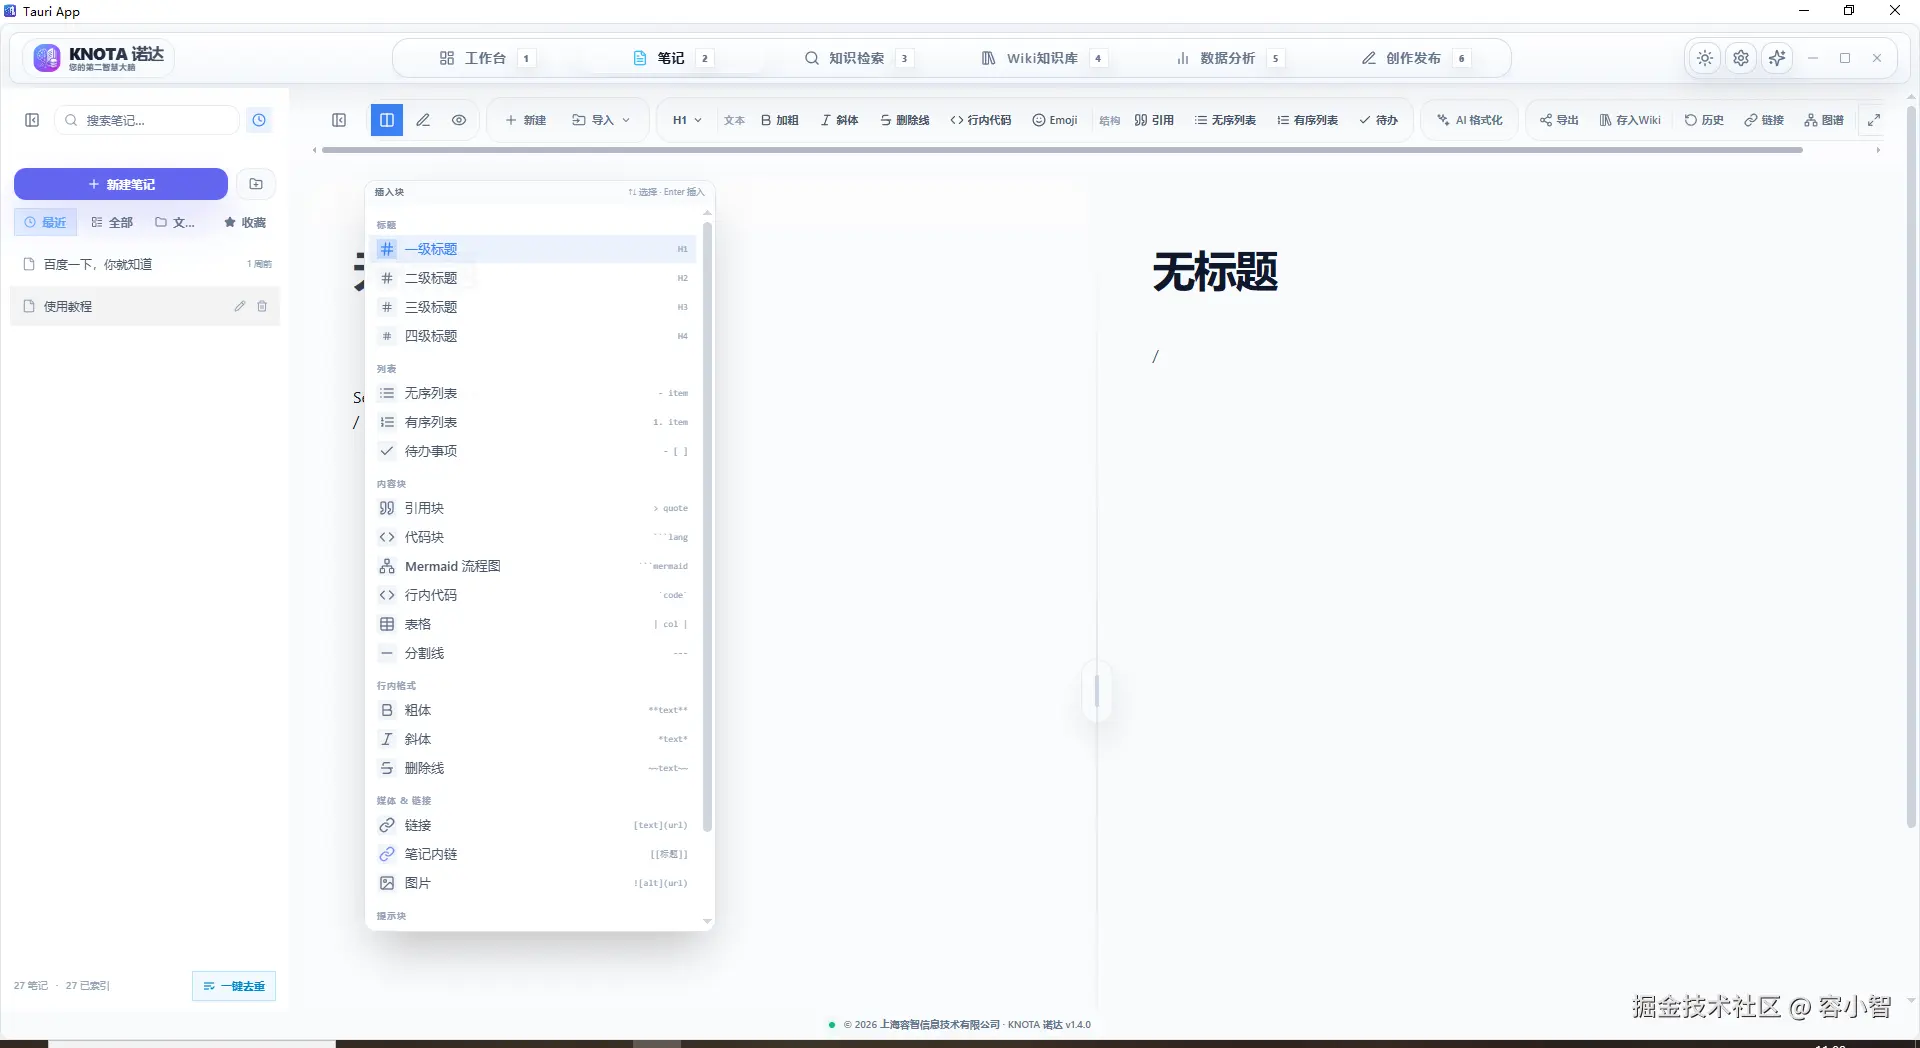The image size is (1920, 1048).
Task: Choose 待办事项 from insert-block menu
Action: [x=533, y=451]
